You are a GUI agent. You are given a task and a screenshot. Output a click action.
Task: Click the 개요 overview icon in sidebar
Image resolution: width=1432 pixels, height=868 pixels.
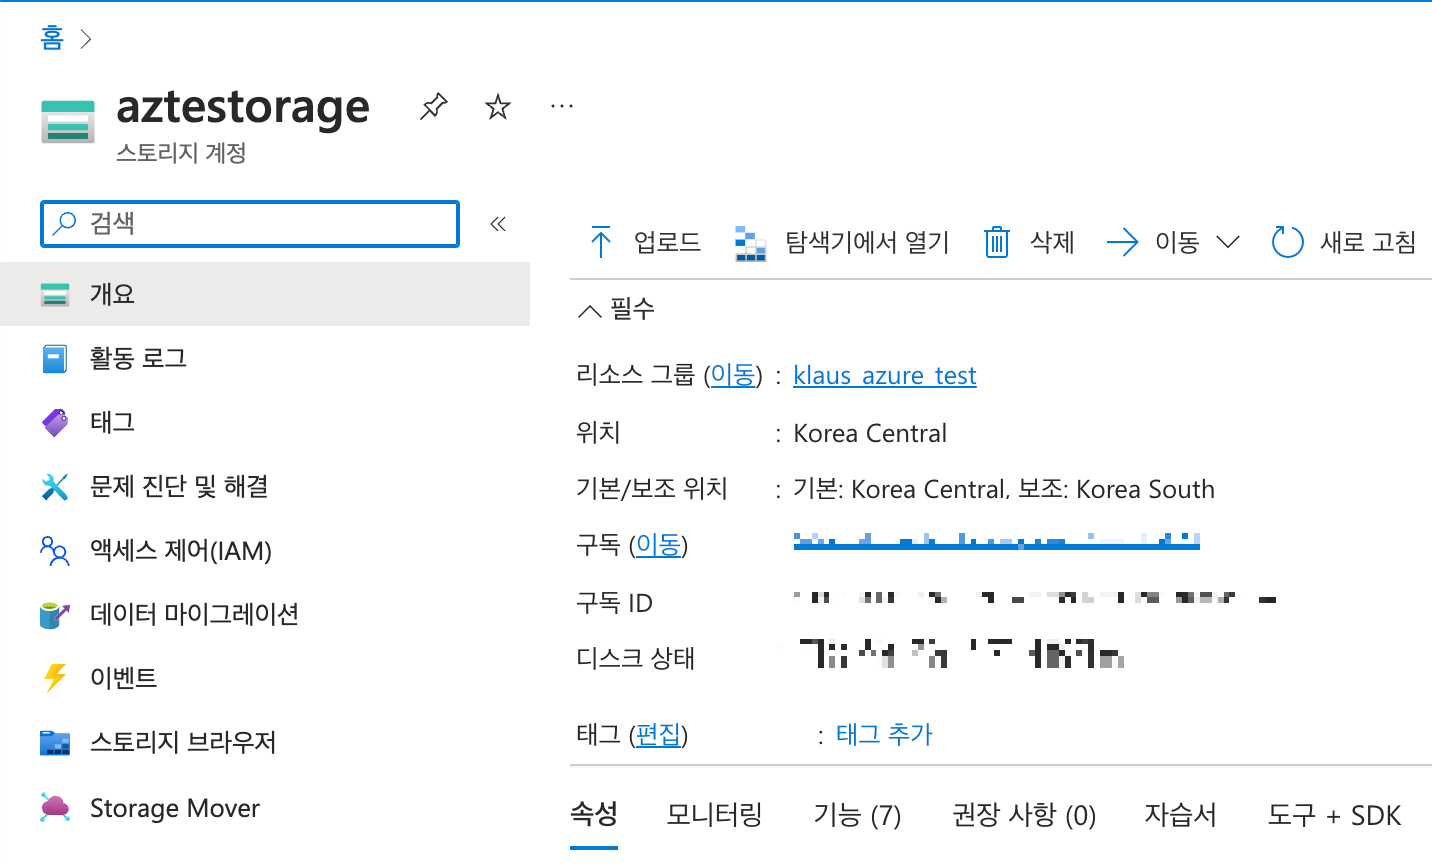click(55, 294)
